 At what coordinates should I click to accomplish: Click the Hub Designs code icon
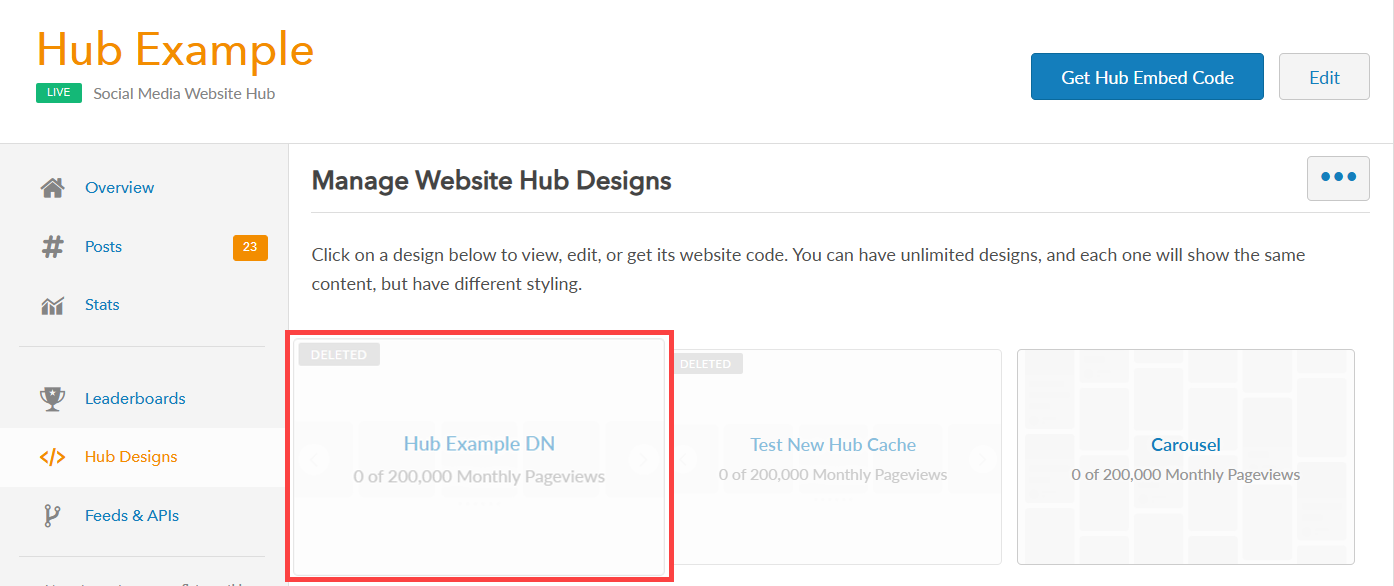(52, 457)
